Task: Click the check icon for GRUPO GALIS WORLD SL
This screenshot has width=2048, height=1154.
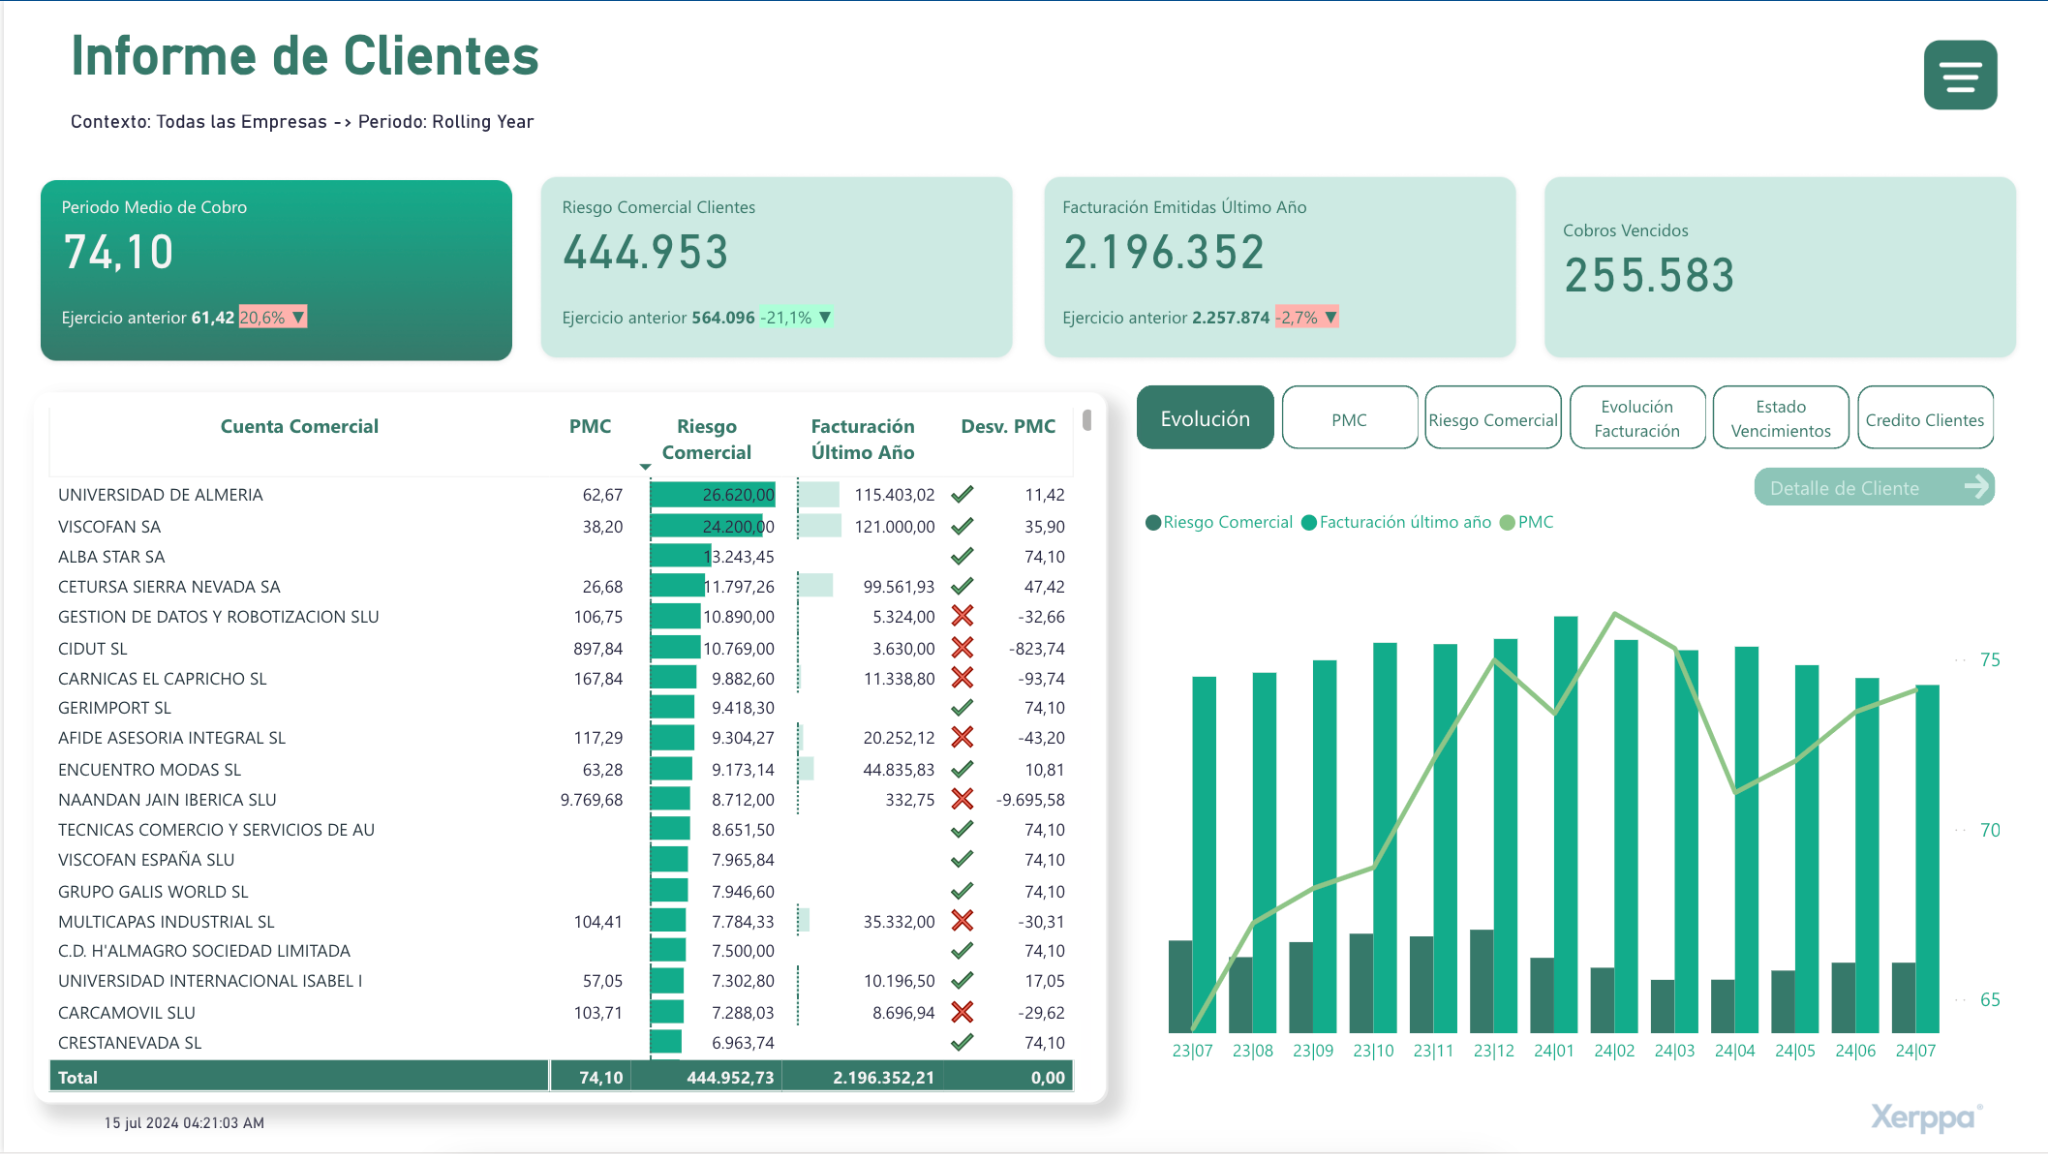Action: click(962, 891)
